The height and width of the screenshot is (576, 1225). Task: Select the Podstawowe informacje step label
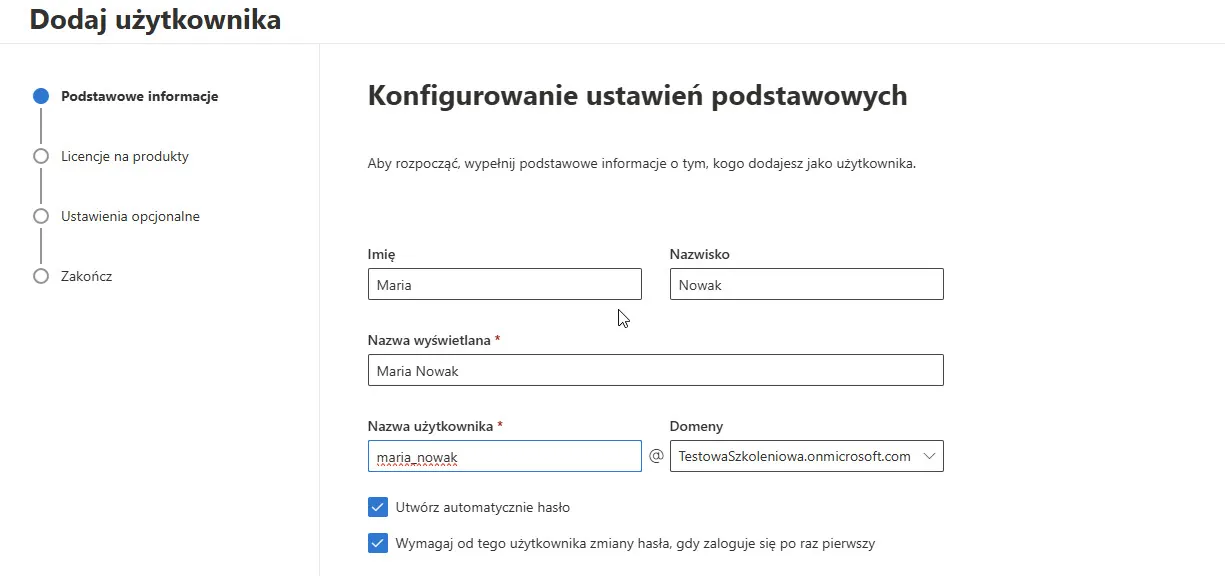[x=139, y=97]
